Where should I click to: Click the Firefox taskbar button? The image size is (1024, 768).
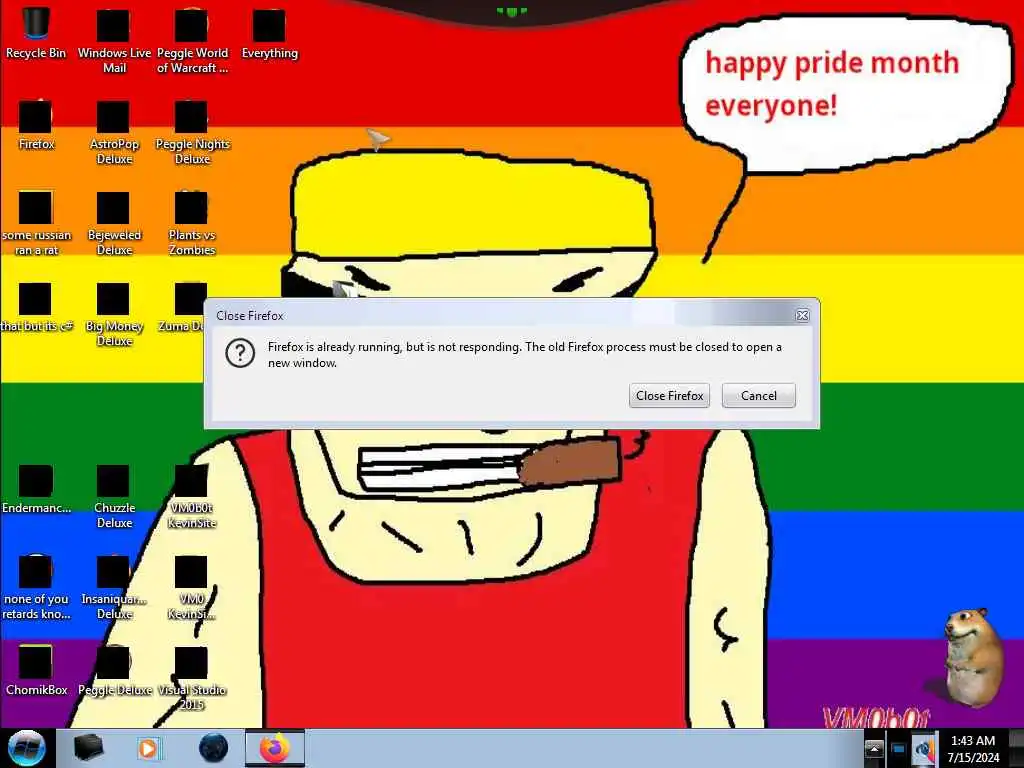(x=275, y=748)
